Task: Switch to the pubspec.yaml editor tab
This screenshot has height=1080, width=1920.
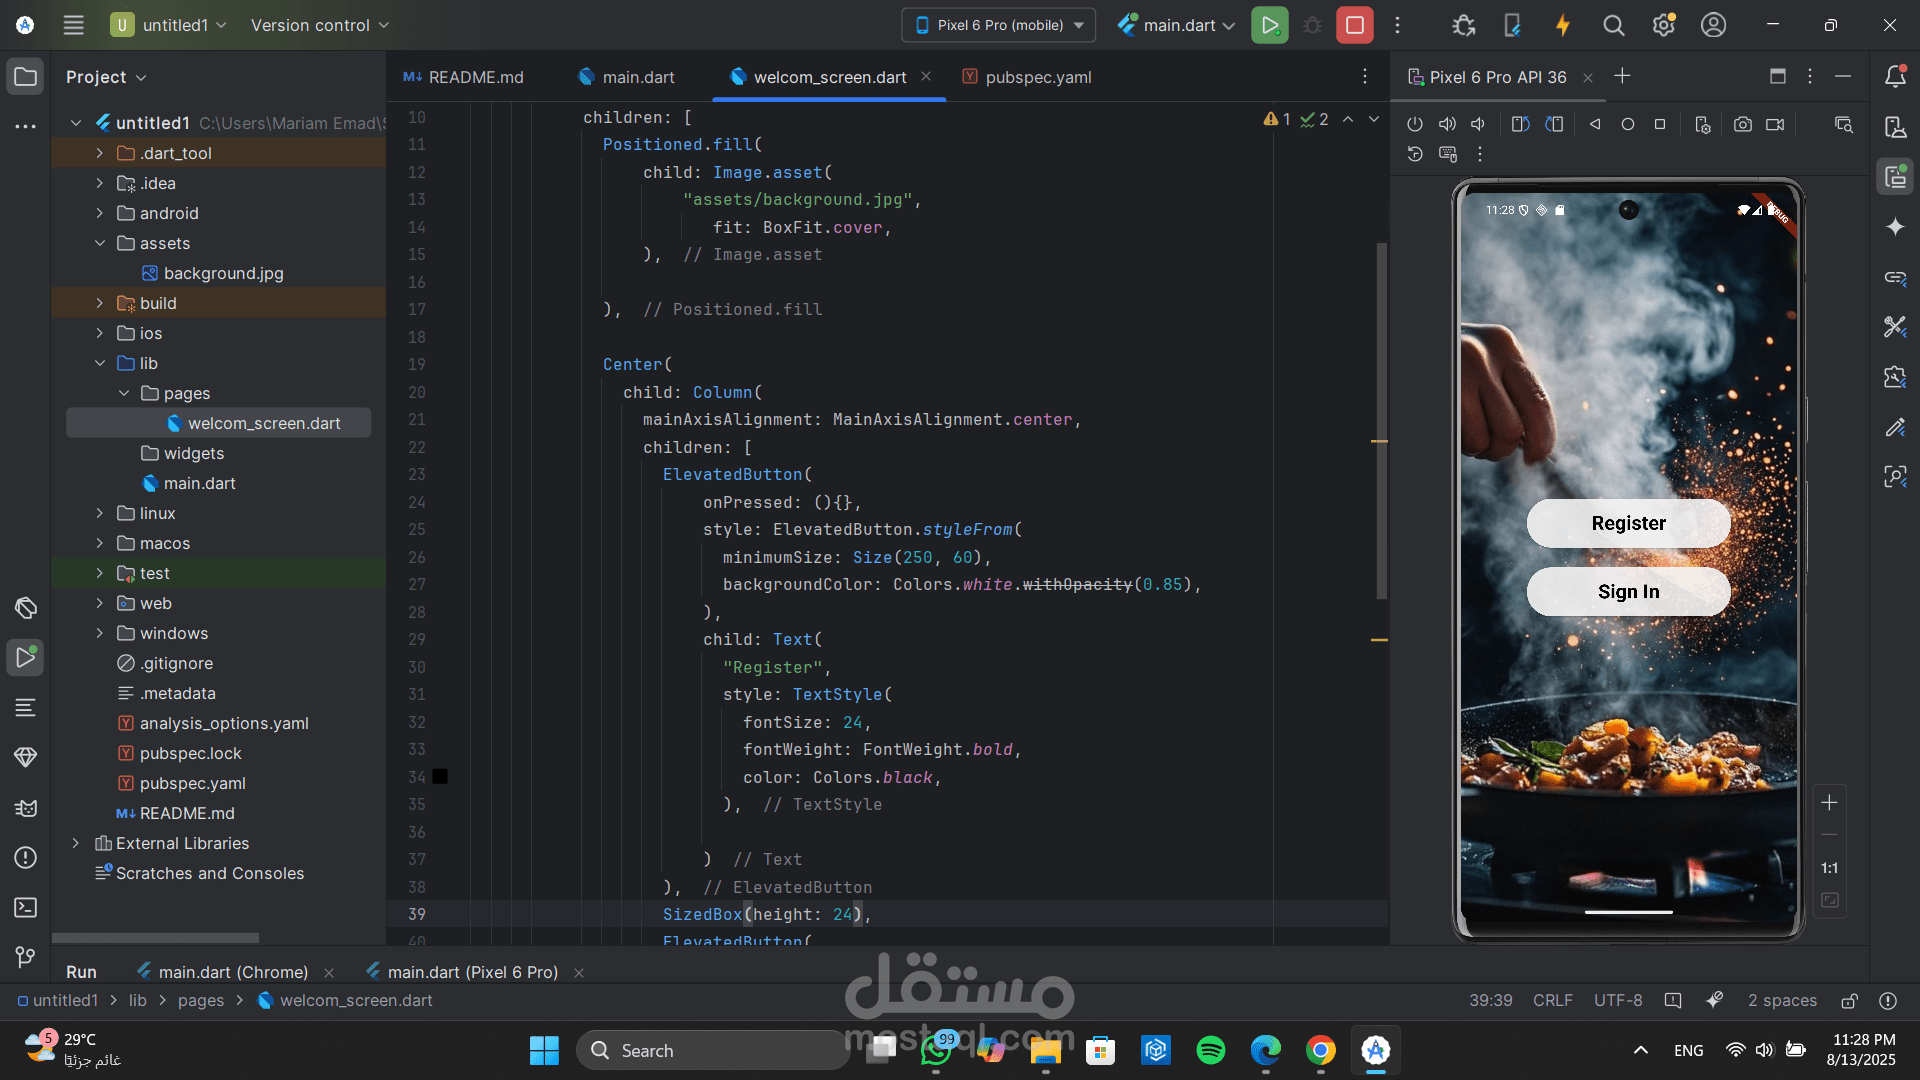Action: 1027,77
